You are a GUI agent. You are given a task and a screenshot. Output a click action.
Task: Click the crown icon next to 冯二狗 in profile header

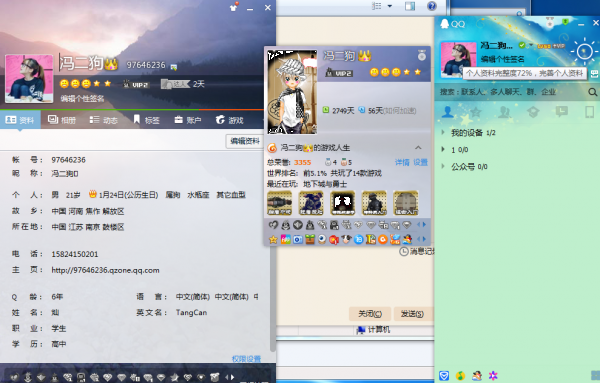point(111,64)
